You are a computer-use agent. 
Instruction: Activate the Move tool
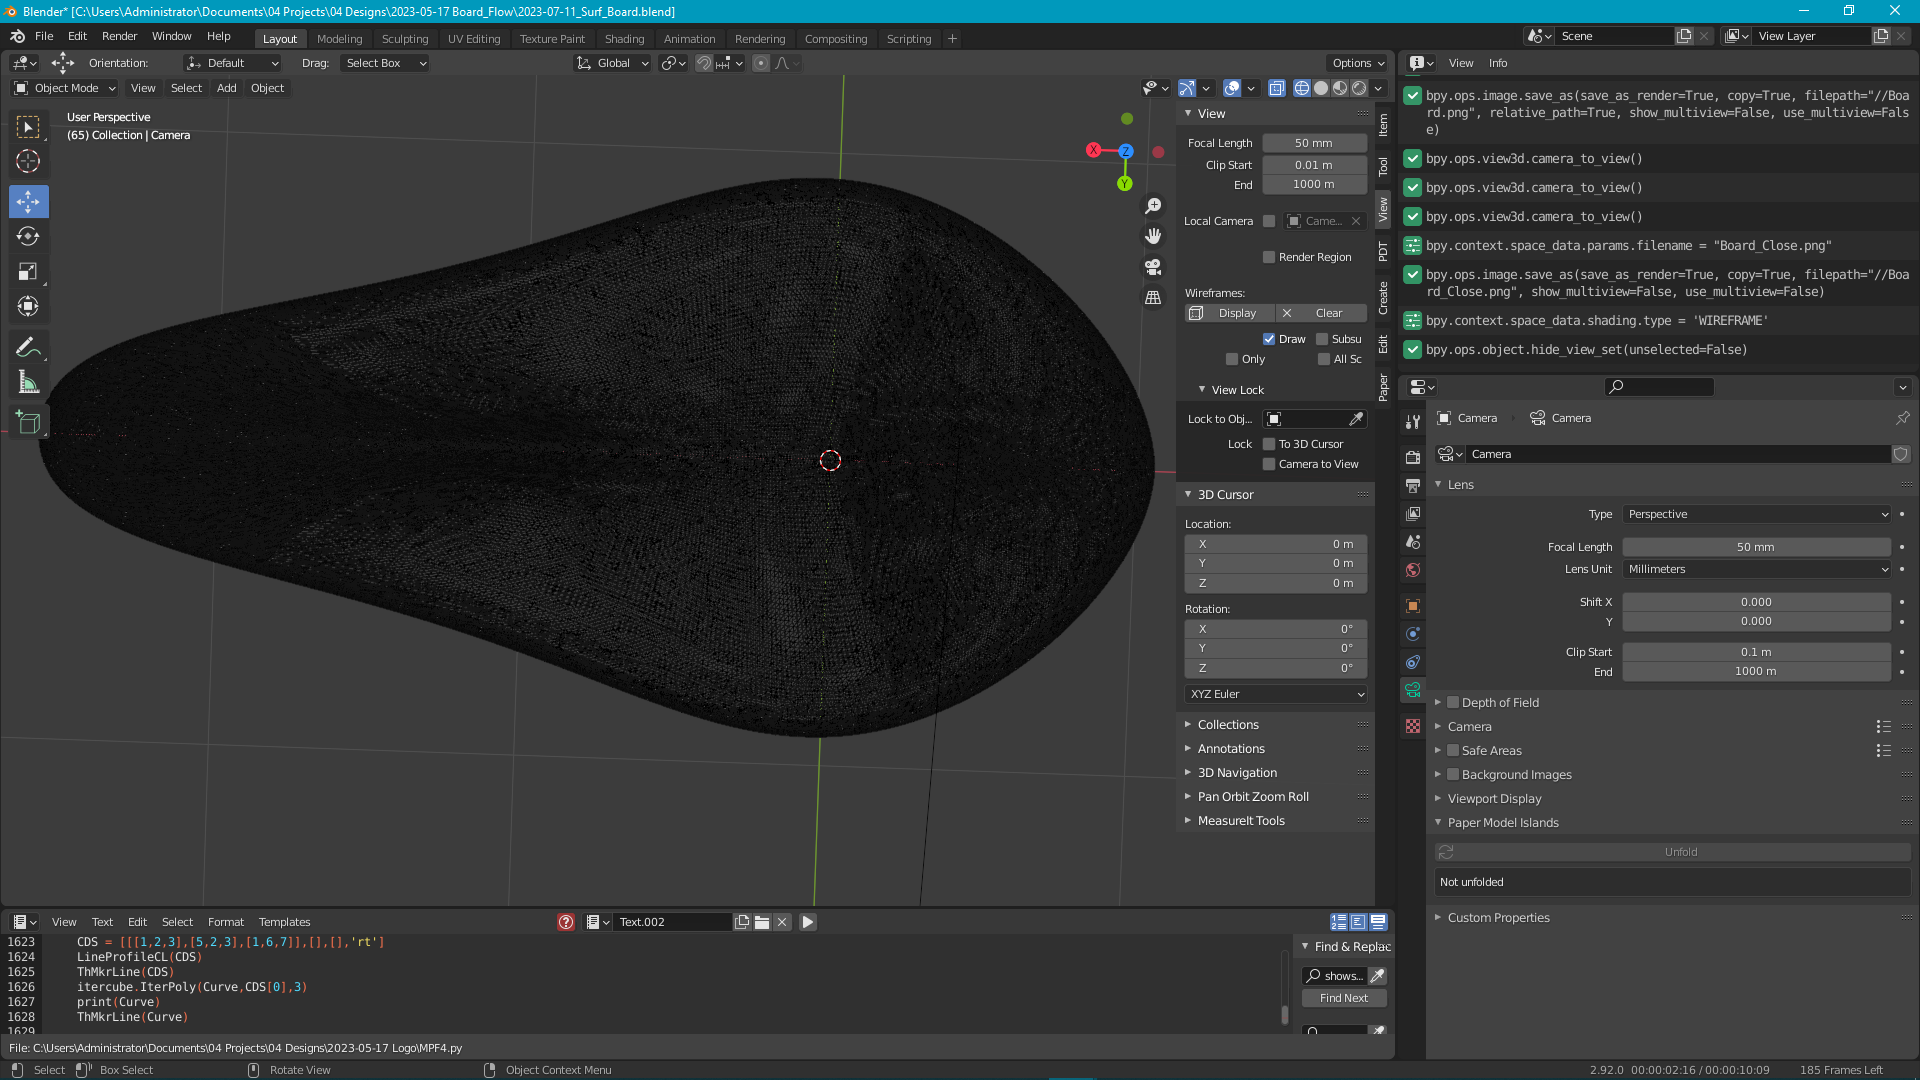pos(28,202)
